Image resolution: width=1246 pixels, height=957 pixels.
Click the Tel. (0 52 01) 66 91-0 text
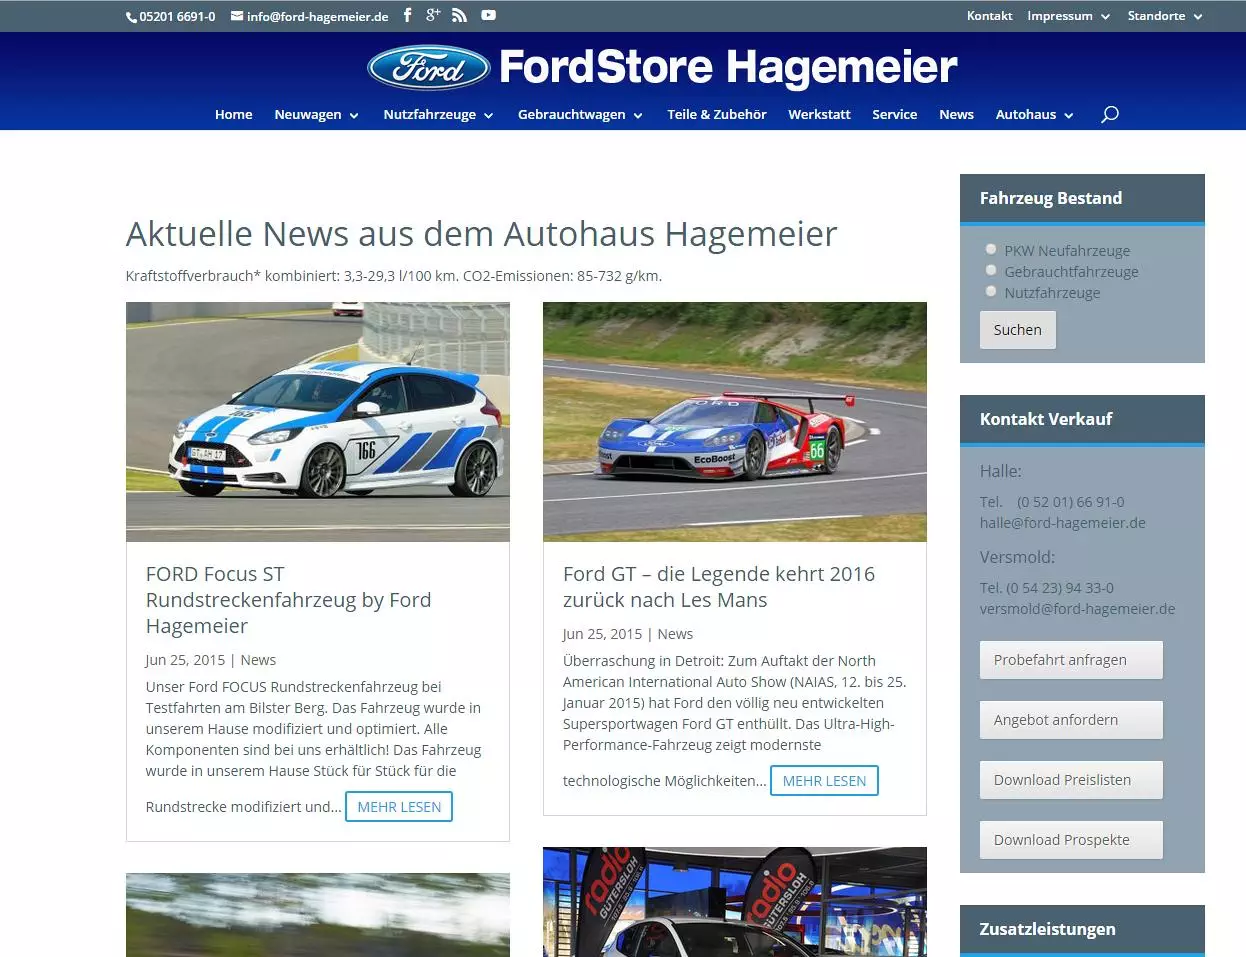1052,502
